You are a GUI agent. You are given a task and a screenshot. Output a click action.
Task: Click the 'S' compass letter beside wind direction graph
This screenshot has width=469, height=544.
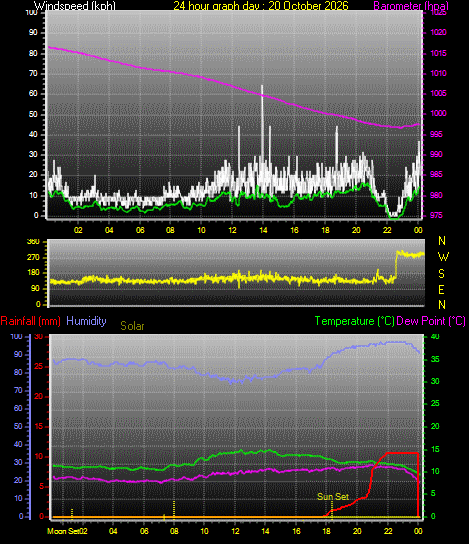[441, 273]
